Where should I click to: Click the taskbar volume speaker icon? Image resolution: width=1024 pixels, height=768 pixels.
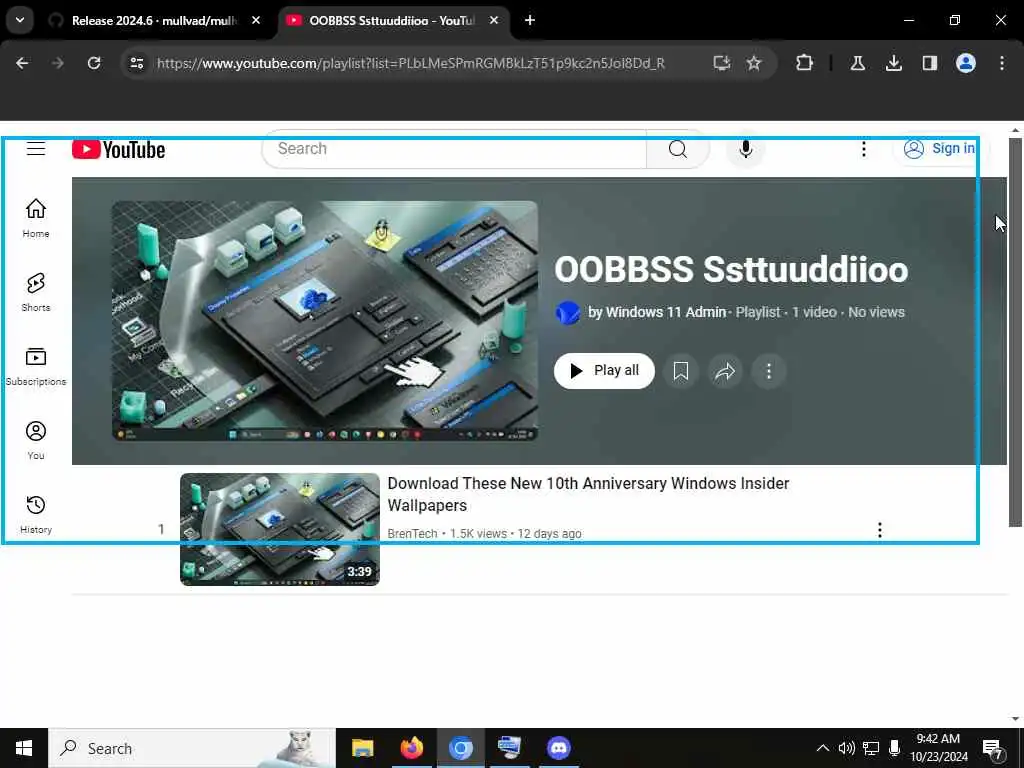click(x=847, y=748)
